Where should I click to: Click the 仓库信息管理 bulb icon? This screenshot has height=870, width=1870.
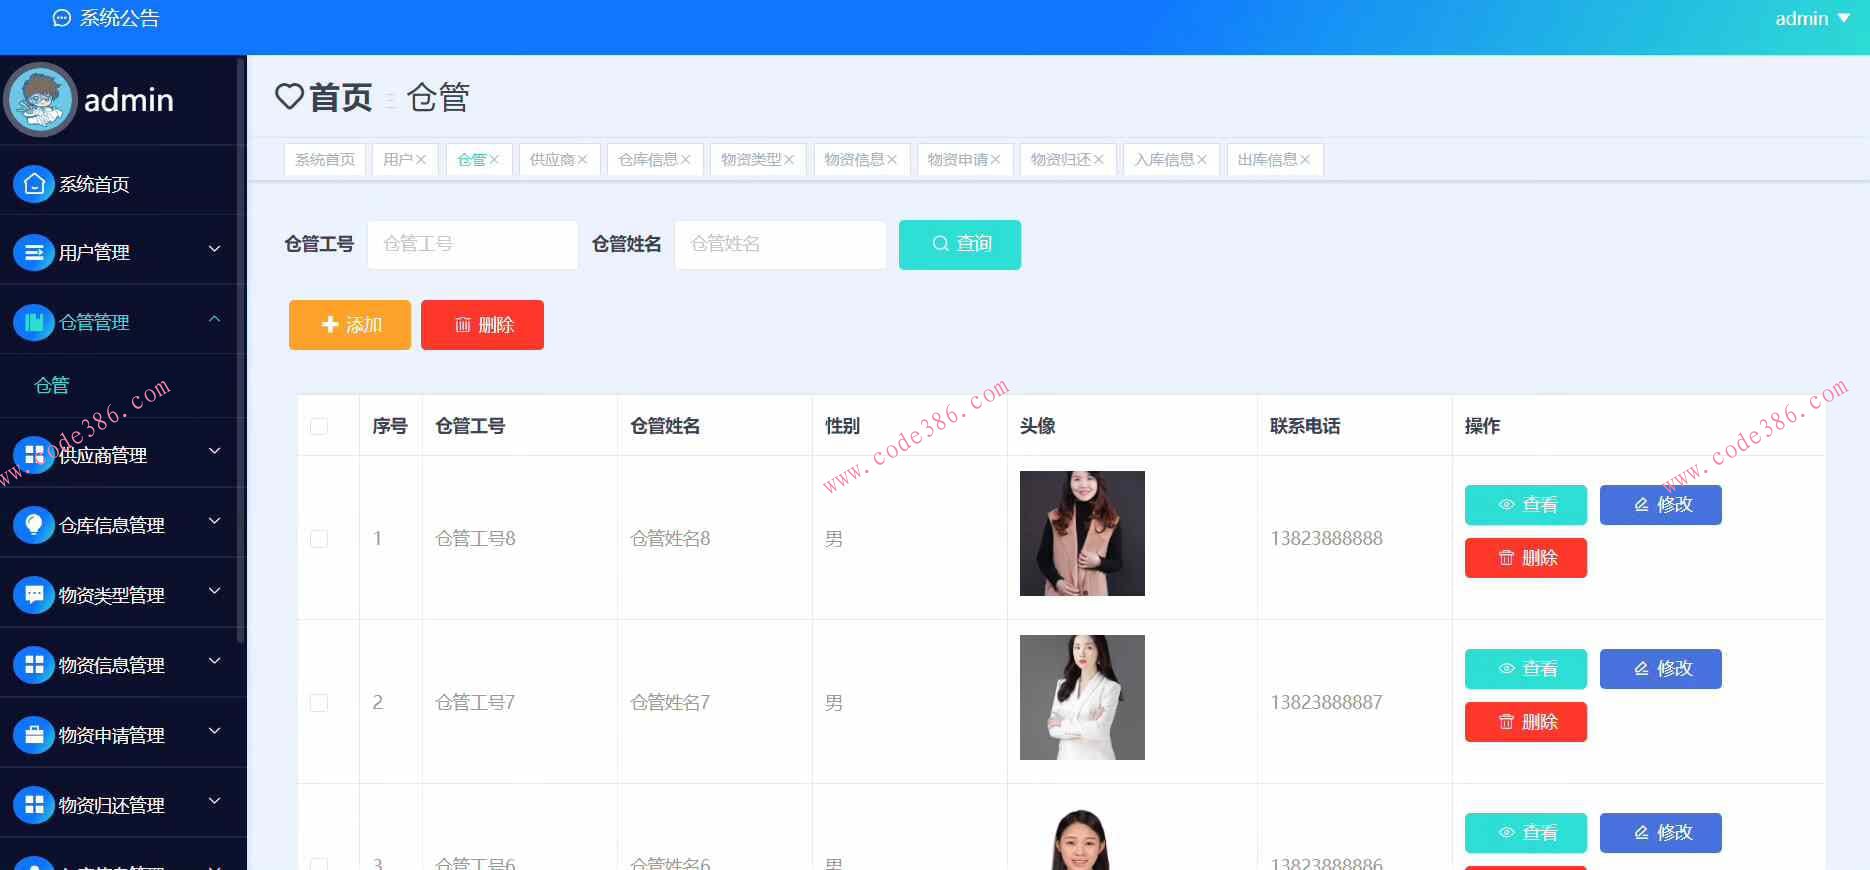pos(34,525)
